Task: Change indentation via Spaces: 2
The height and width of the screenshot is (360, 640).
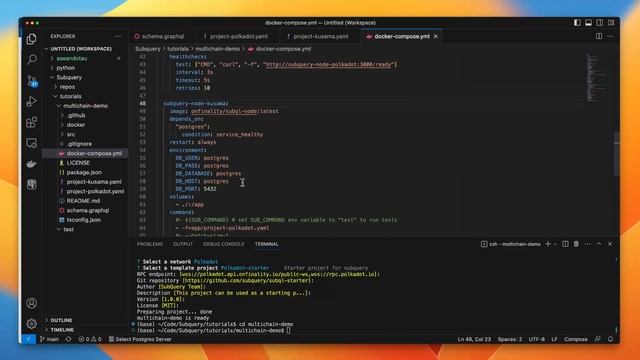Action: 509,339
